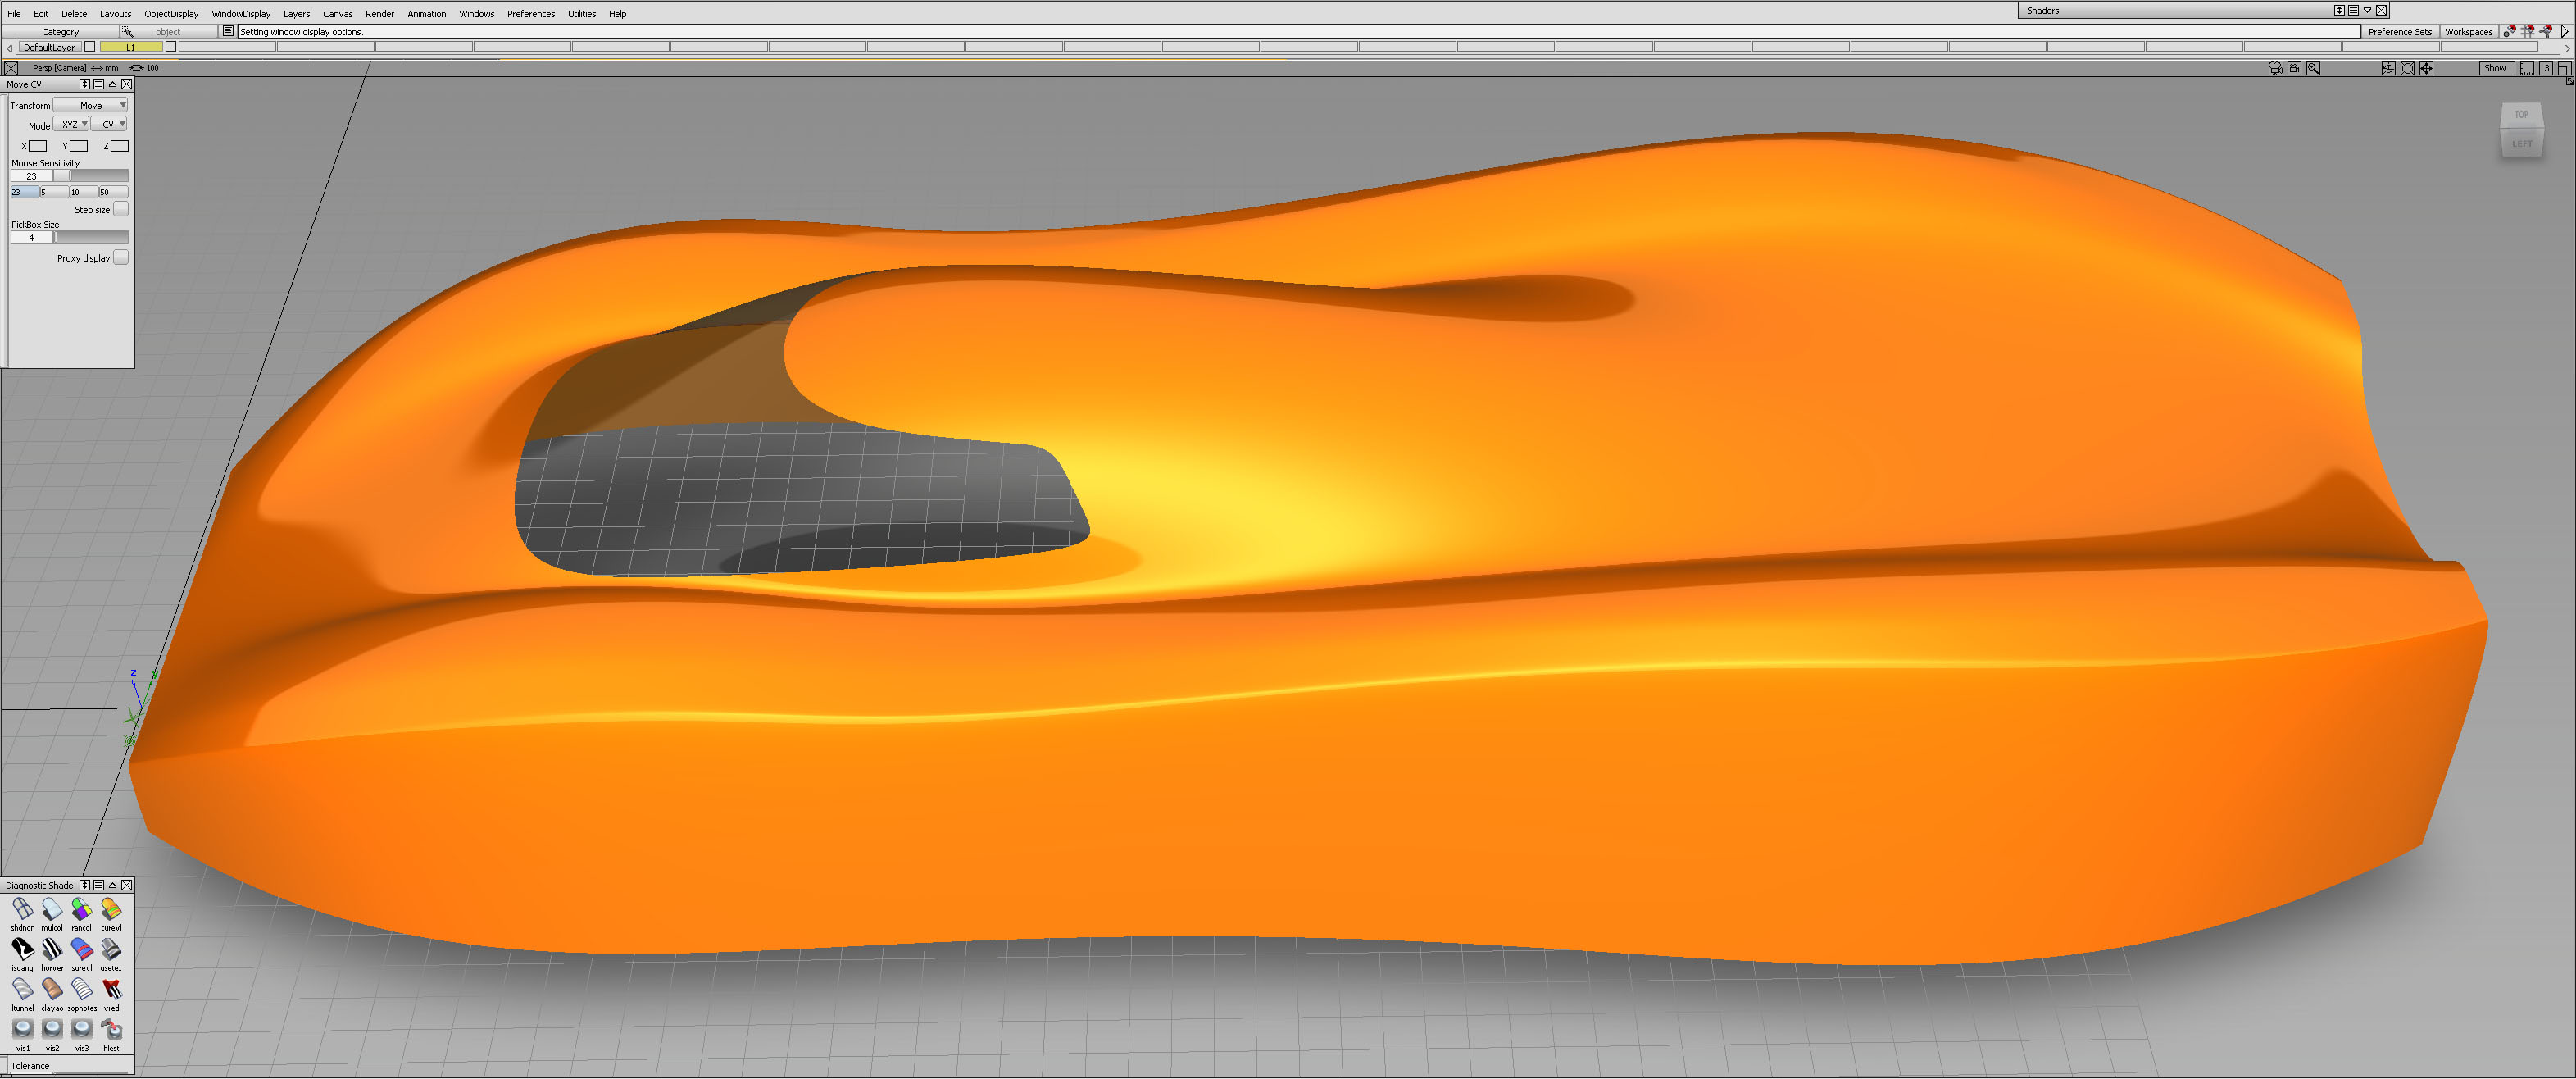The height and width of the screenshot is (1079, 2576).
Task: Turn off shading with shdnon icon
Action: click(x=22, y=909)
